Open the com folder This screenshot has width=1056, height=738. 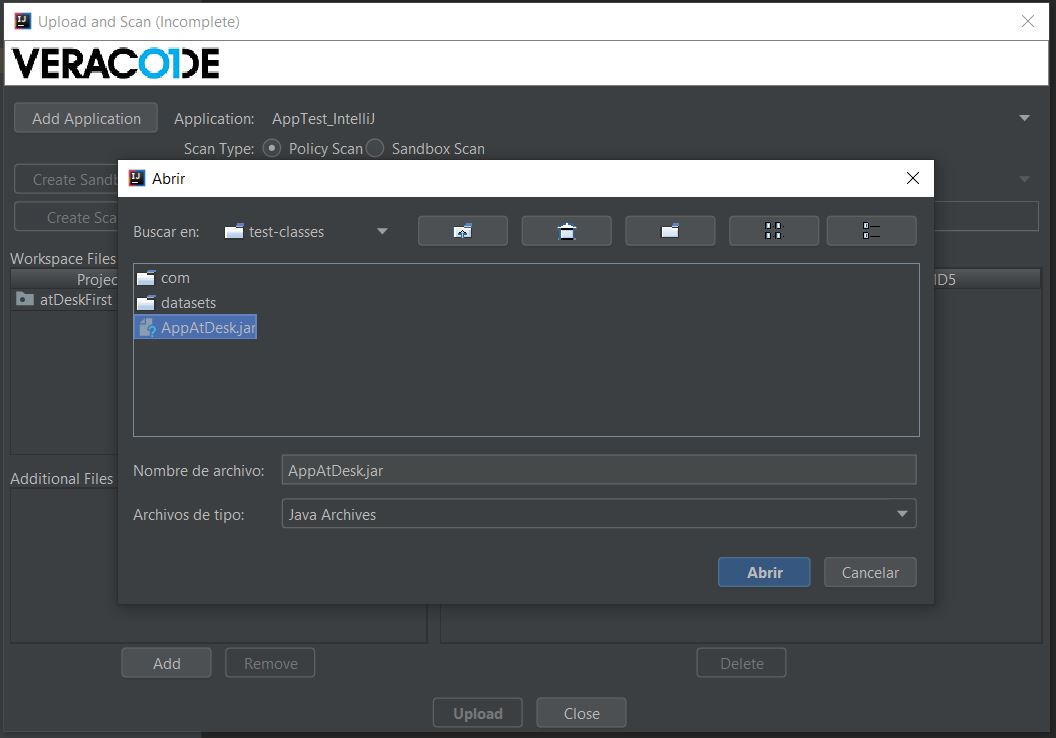click(164, 277)
